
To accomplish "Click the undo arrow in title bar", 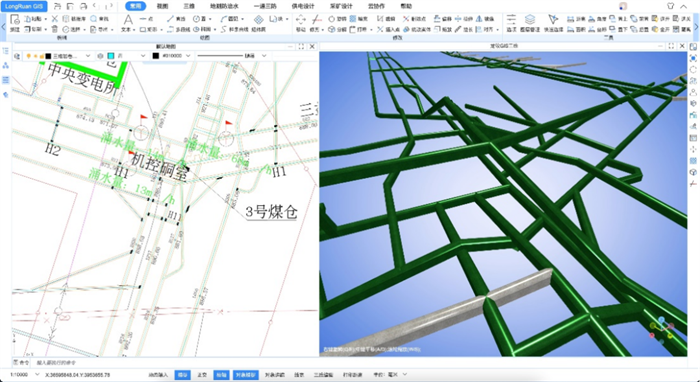I will pyautogui.click(x=96, y=6).
